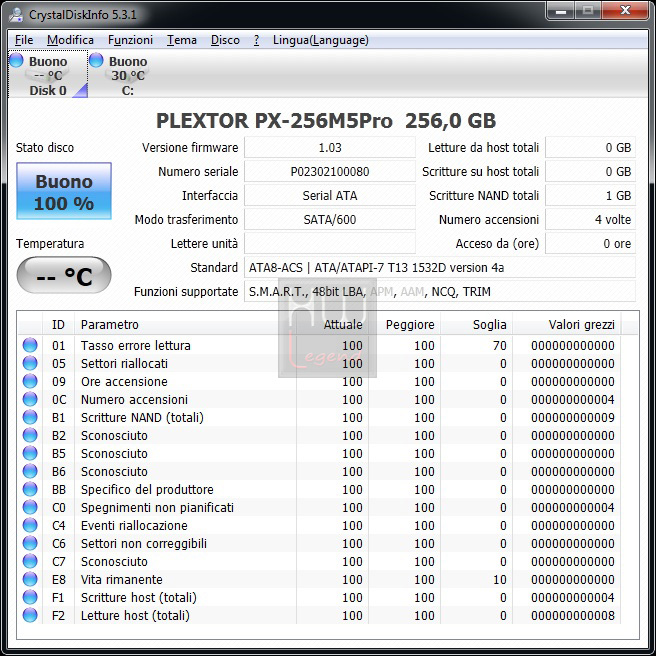Select the Spegnimenti non pianificati row text
Image resolution: width=656 pixels, height=656 pixels.
[x=157, y=507]
